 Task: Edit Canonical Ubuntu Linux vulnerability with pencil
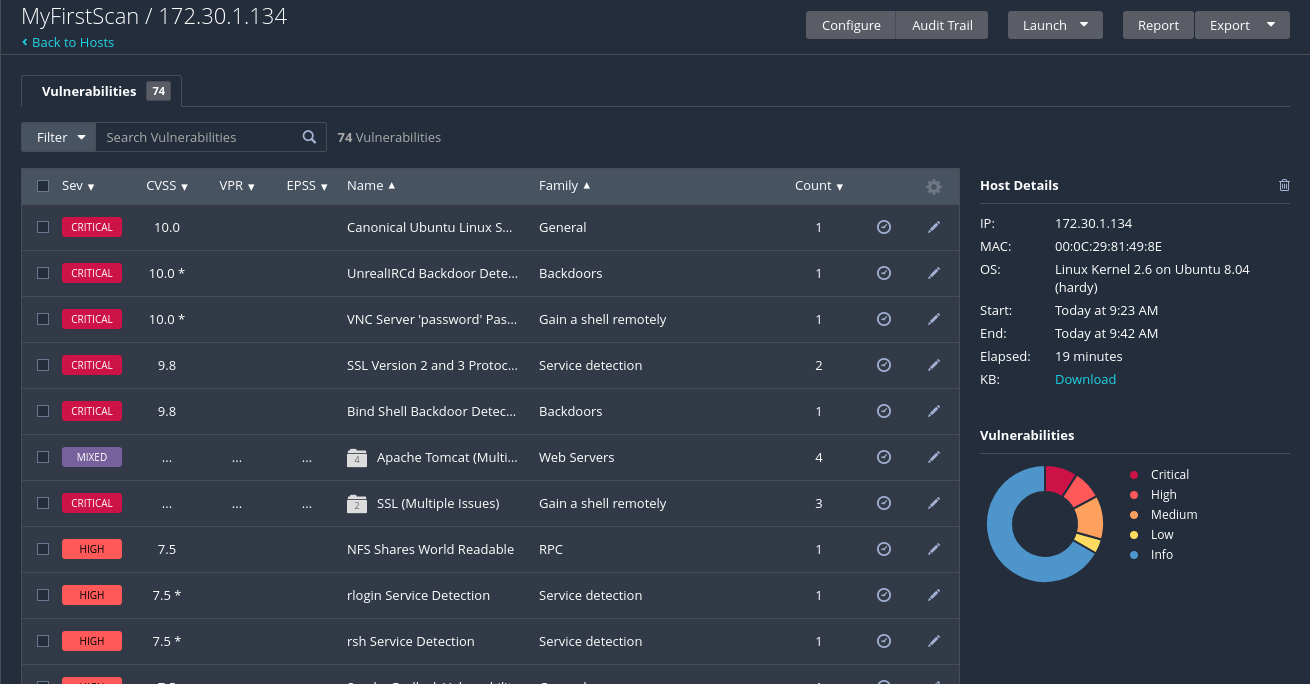click(934, 227)
